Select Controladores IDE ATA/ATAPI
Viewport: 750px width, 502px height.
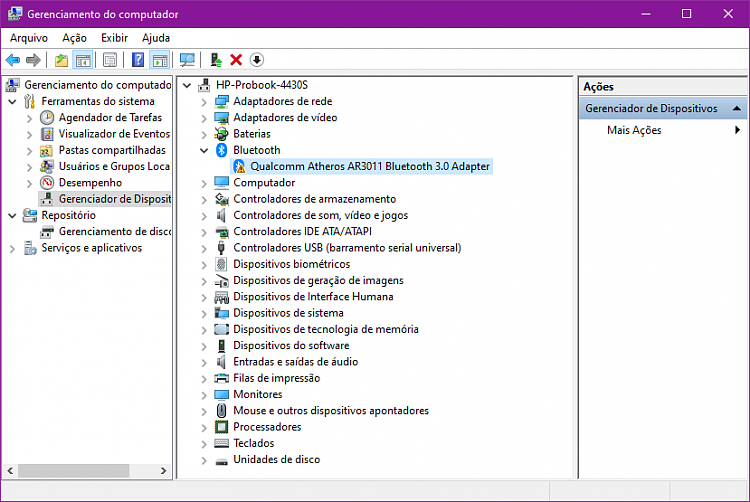[302, 231]
